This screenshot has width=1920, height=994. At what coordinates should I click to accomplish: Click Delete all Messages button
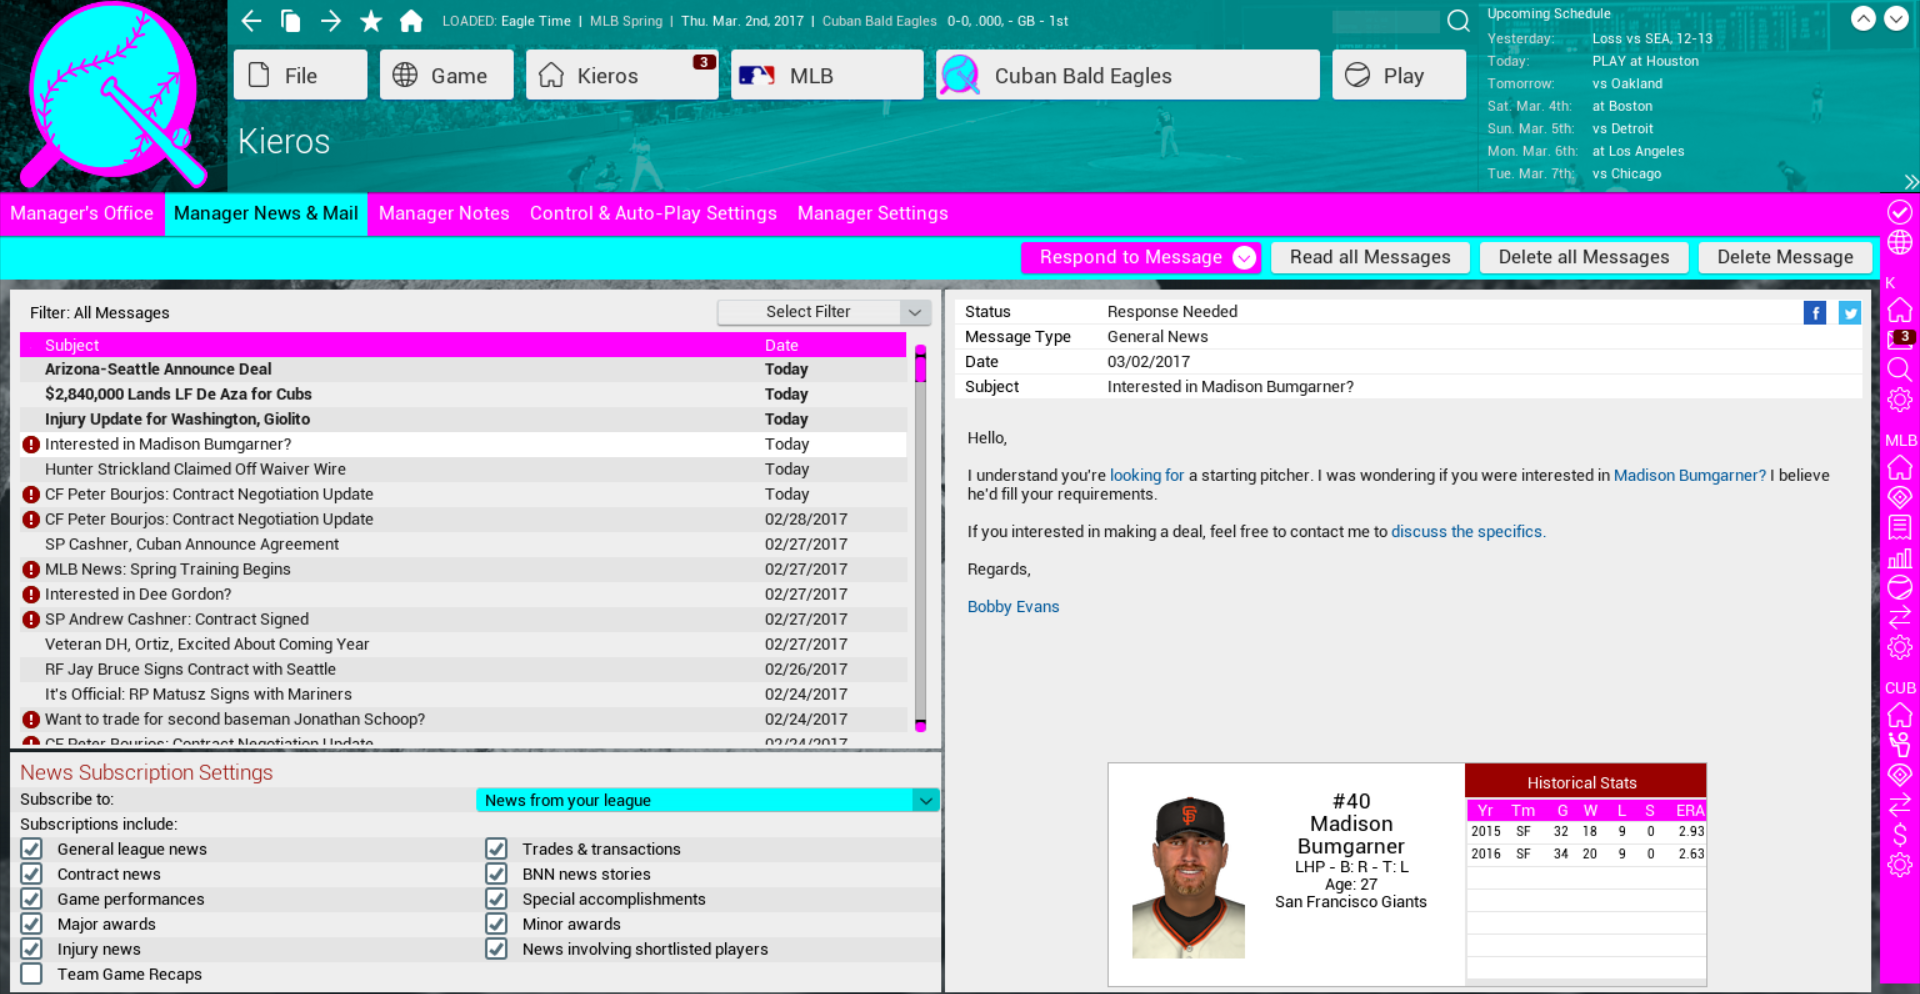click(x=1584, y=257)
